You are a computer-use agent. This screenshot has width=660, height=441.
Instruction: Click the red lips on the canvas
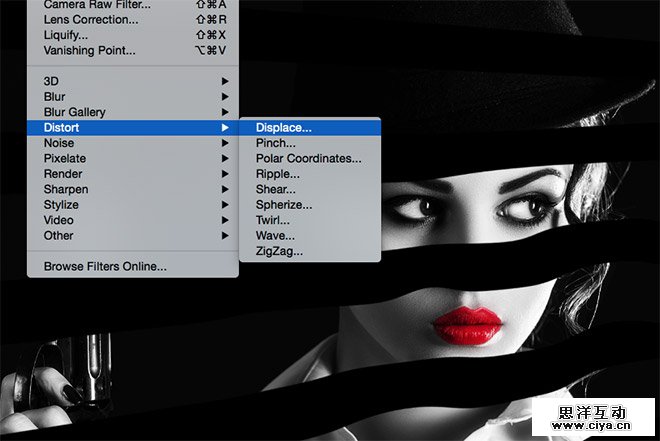click(468, 325)
